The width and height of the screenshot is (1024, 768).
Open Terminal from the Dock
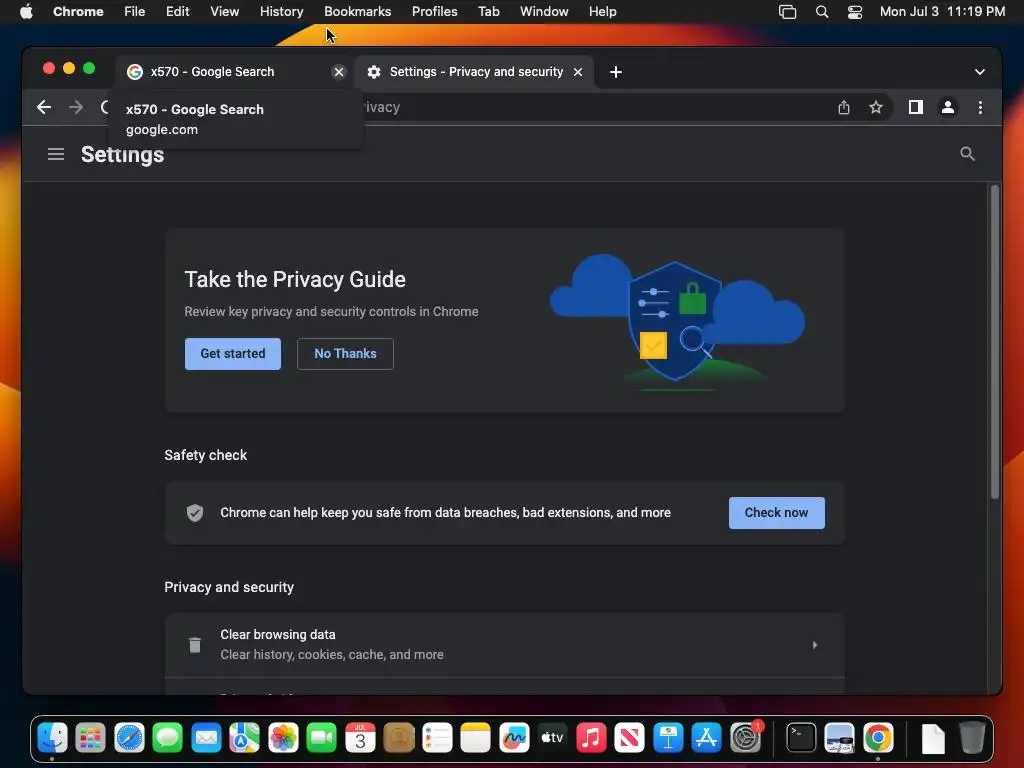[801, 739]
